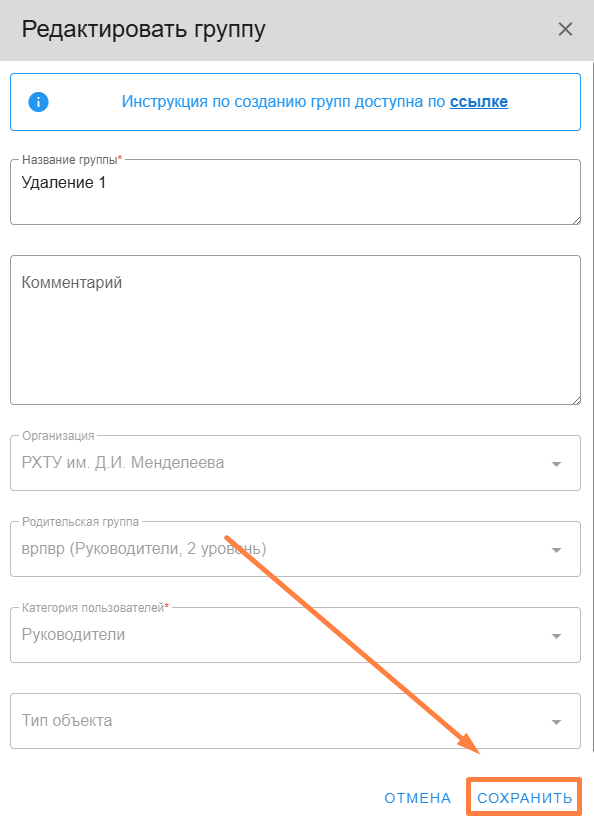
Task: Save the group with the СОХРАНИТЬ button
Action: pyautogui.click(x=524, y=798)
